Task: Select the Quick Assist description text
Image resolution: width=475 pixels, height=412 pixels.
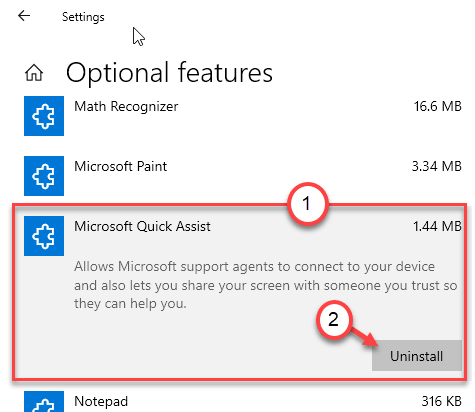Action: (266, 285)
